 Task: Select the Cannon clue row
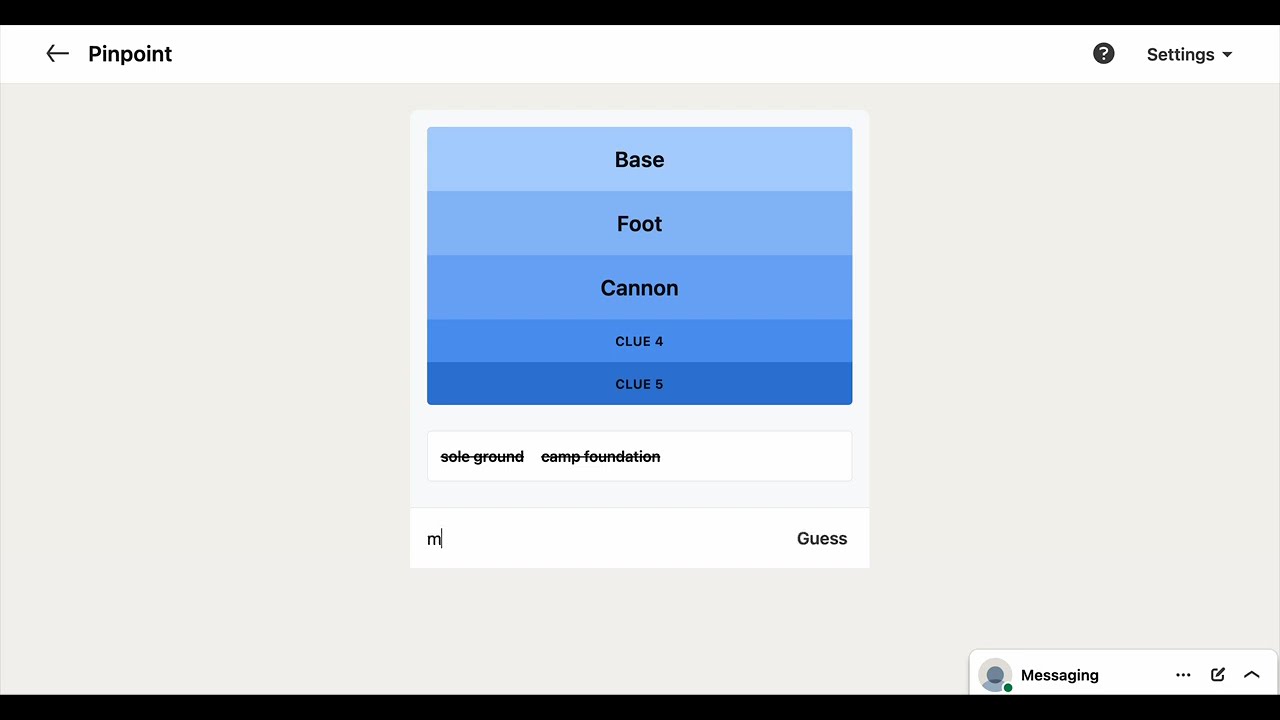click(x=640, y=287)
